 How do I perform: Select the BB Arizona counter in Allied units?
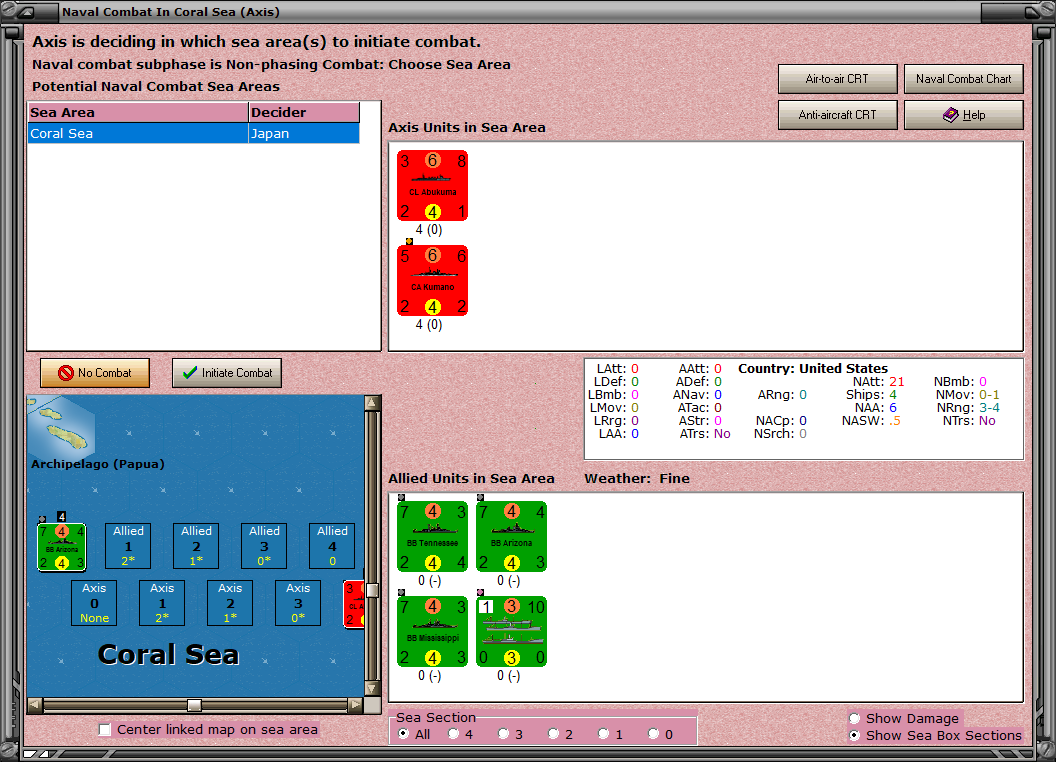[x=511, y=537]
